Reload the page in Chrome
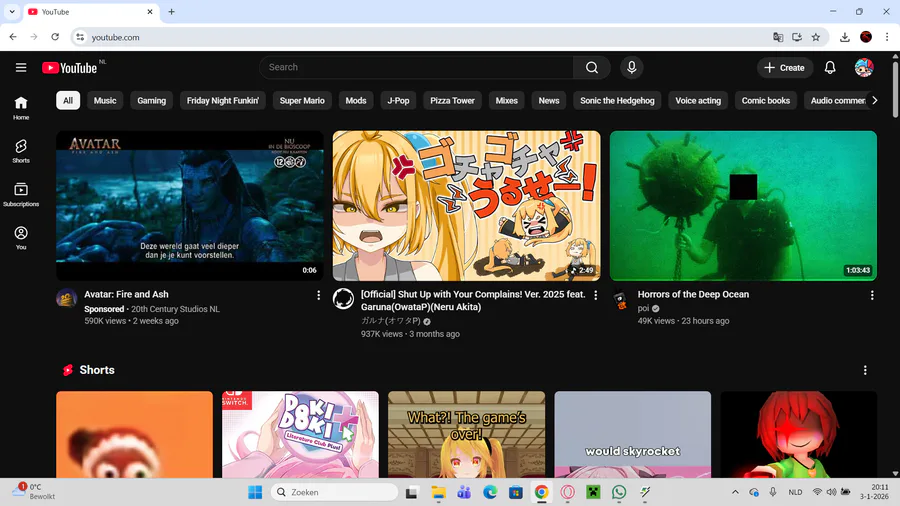Viewport: 900px width, 506px height. tap(55, 37)
